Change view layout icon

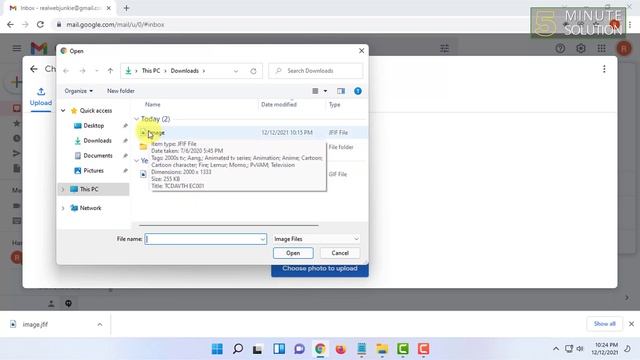click(315, 91)
